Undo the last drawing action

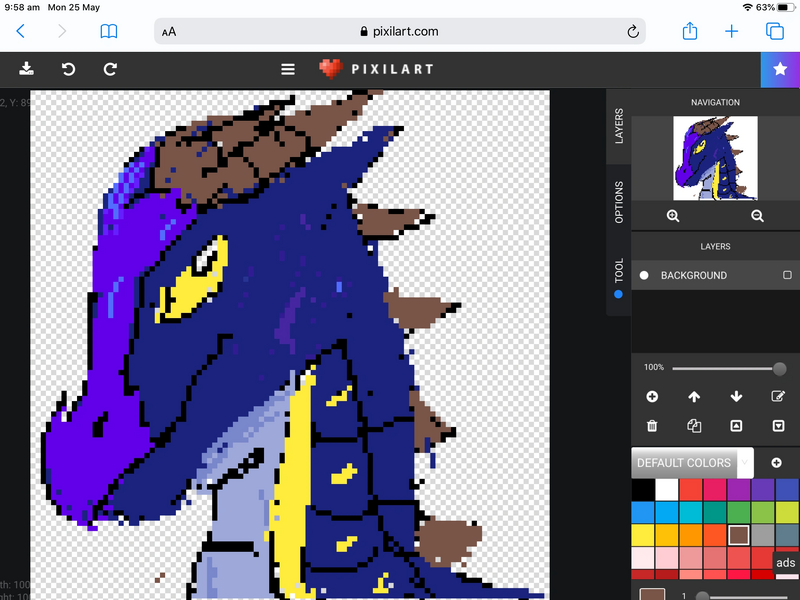tap(68, 69)
